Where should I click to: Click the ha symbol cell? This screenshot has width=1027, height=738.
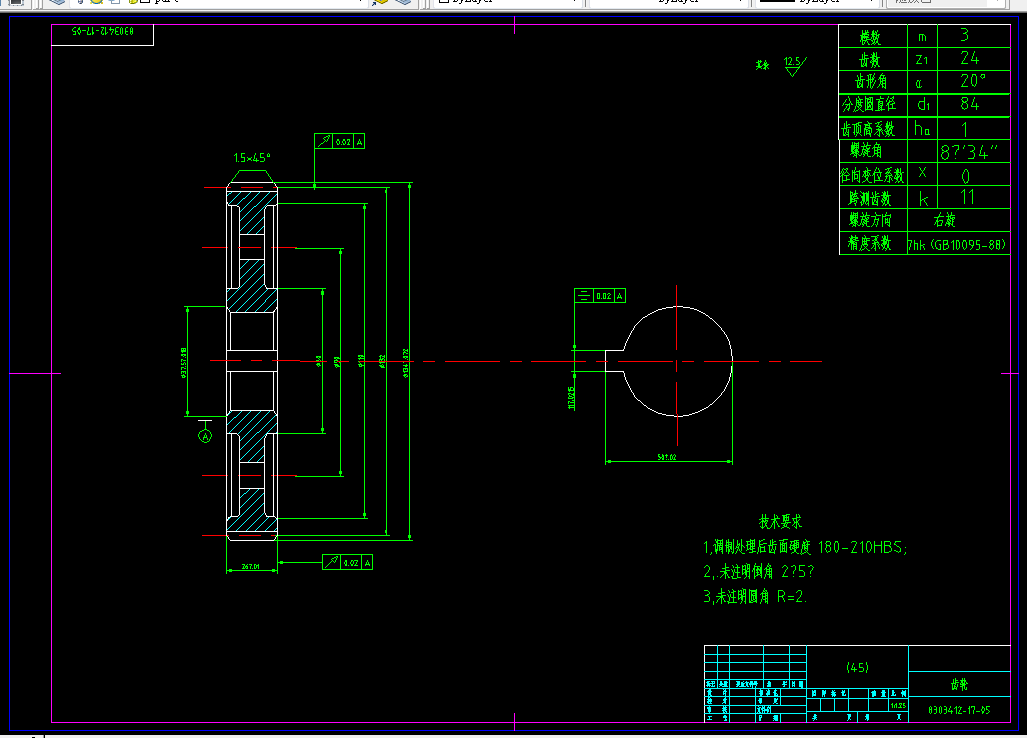click(922, 128)
